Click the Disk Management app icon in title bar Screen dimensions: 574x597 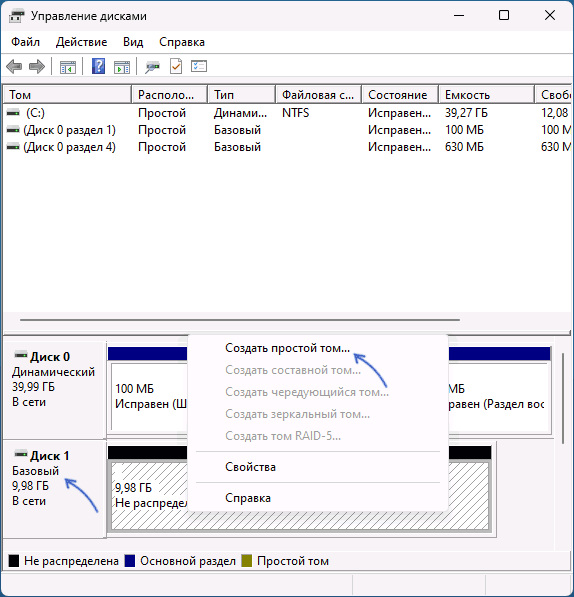pyautogui.click(x=16, y=16)
